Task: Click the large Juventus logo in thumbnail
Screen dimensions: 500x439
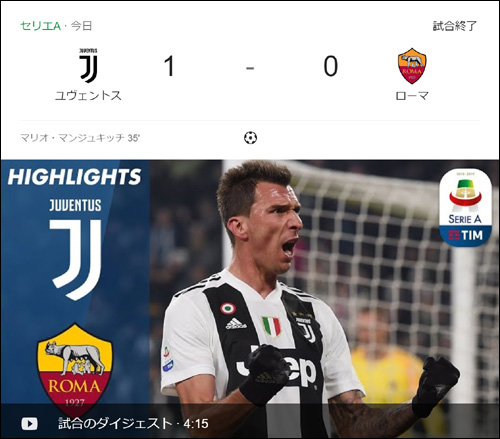Action: click(76, 260)
